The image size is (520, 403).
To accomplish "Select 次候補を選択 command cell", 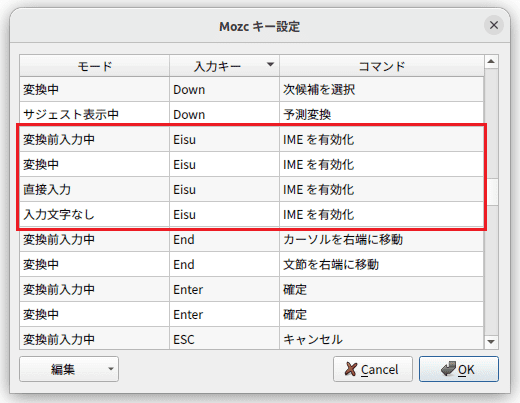I will click(381, 89).
